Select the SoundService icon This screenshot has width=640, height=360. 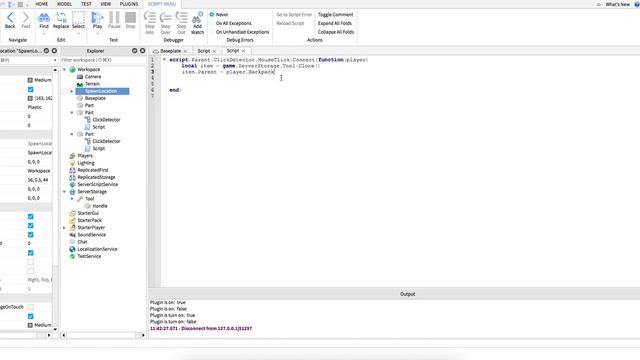coord(72,235)
